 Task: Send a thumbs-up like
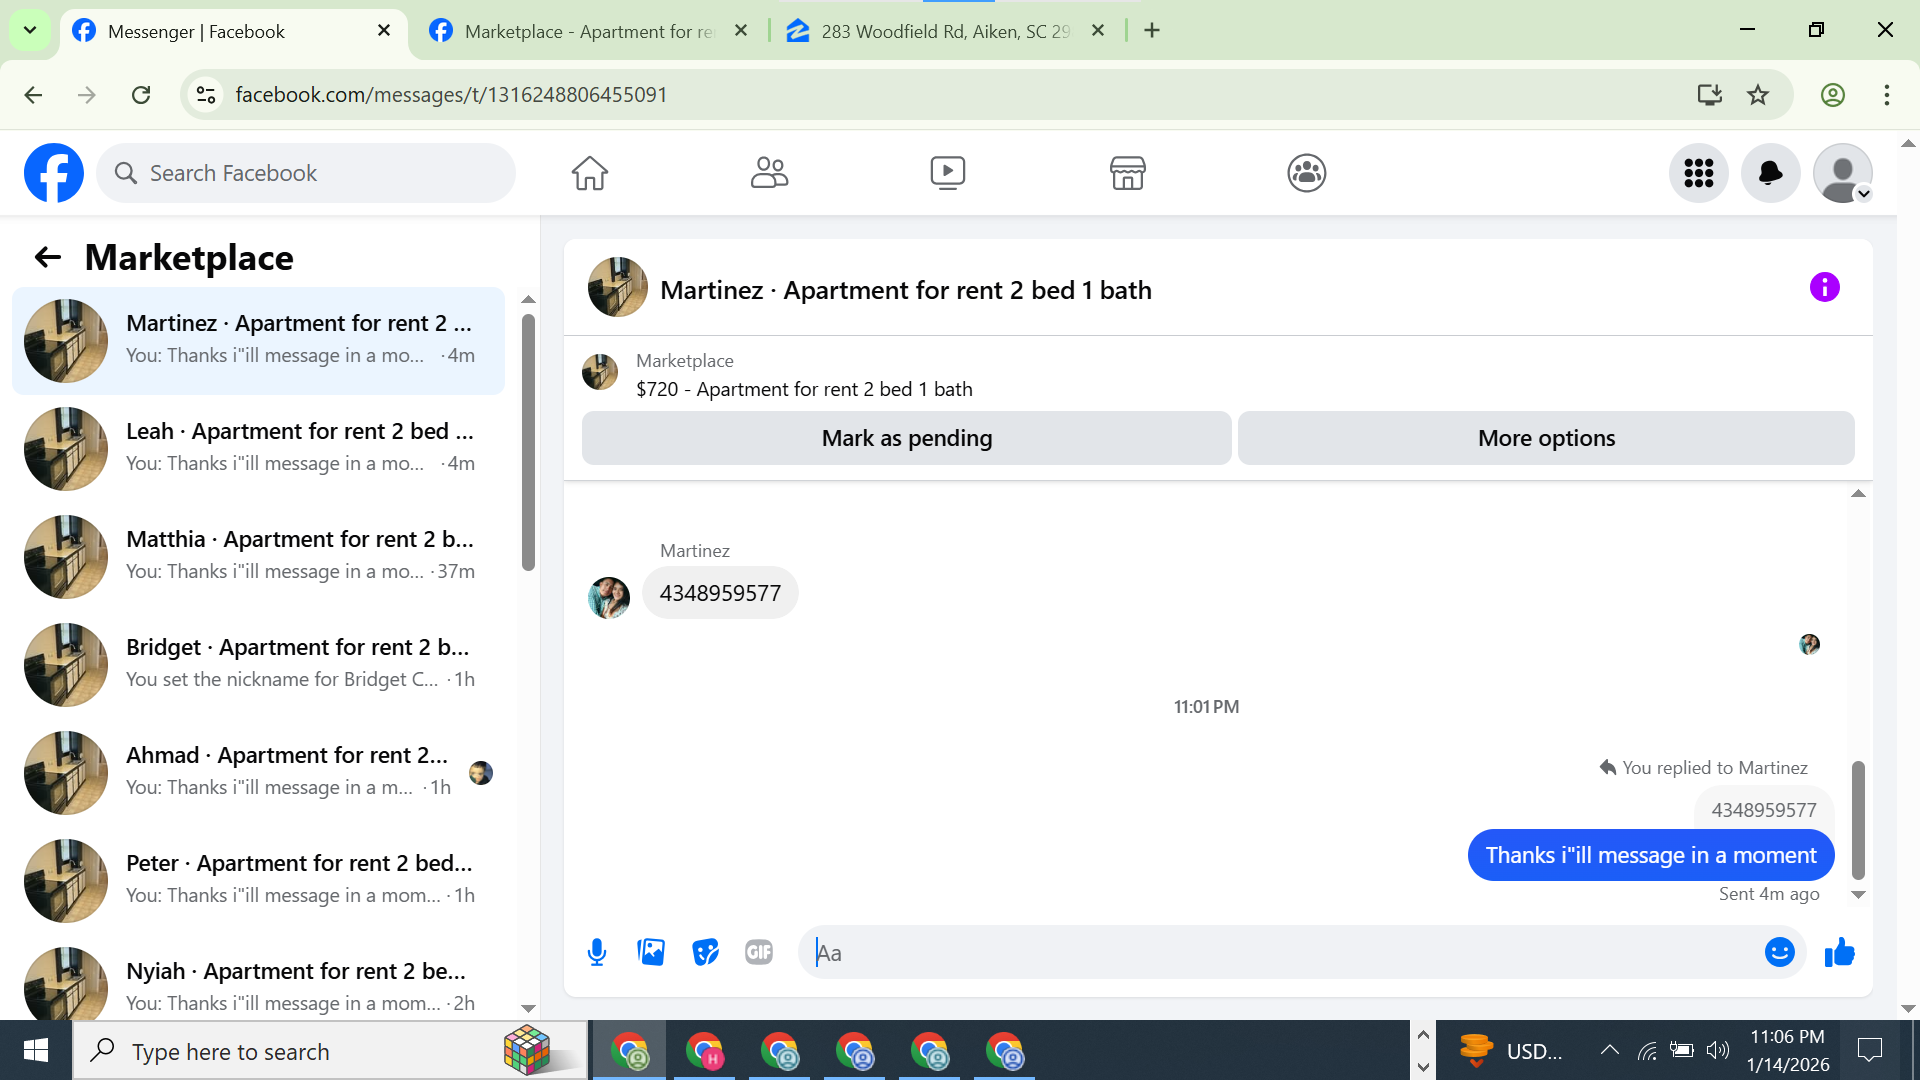coord(1839,952)
